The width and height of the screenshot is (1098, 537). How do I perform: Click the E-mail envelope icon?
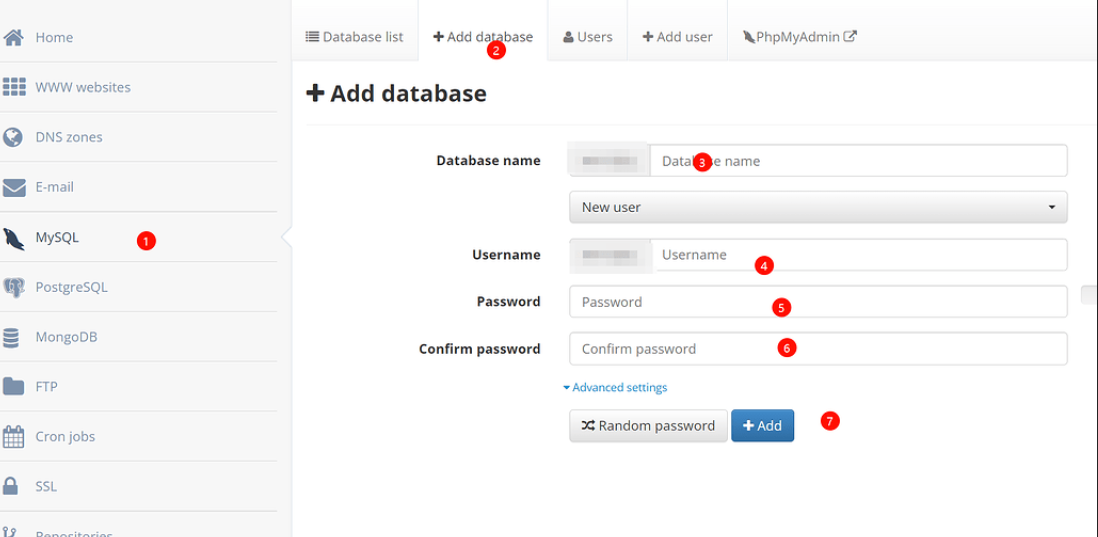coord(14,187)
